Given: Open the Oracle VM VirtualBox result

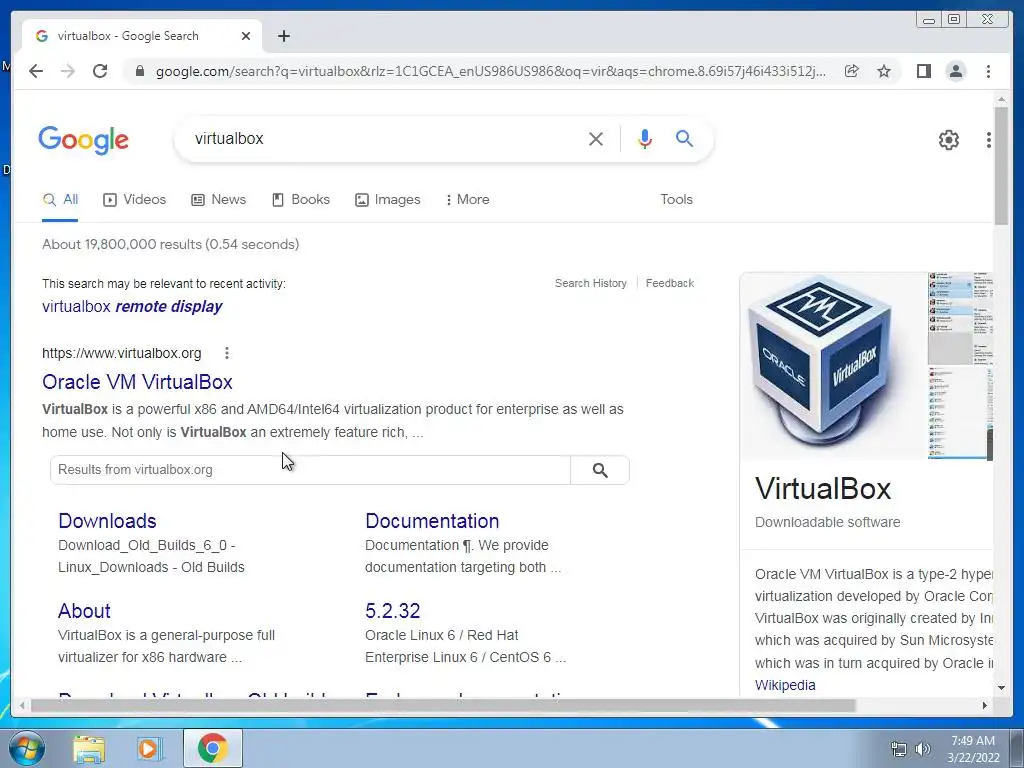Looking at the screenshot, I should [137, 382].
